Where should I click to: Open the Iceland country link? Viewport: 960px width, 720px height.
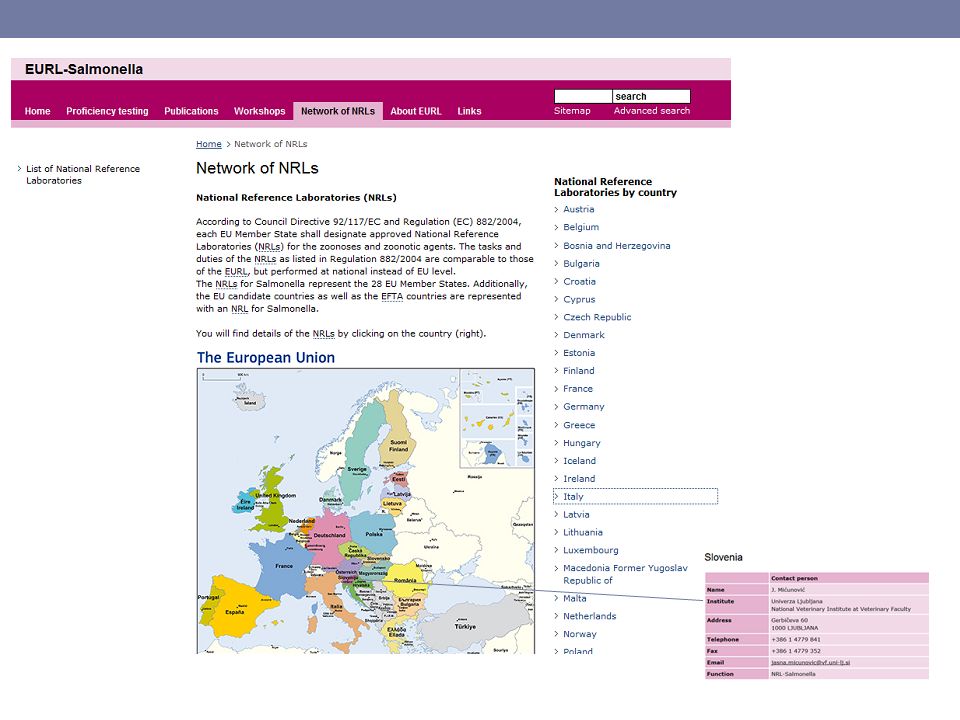point(579,460)
